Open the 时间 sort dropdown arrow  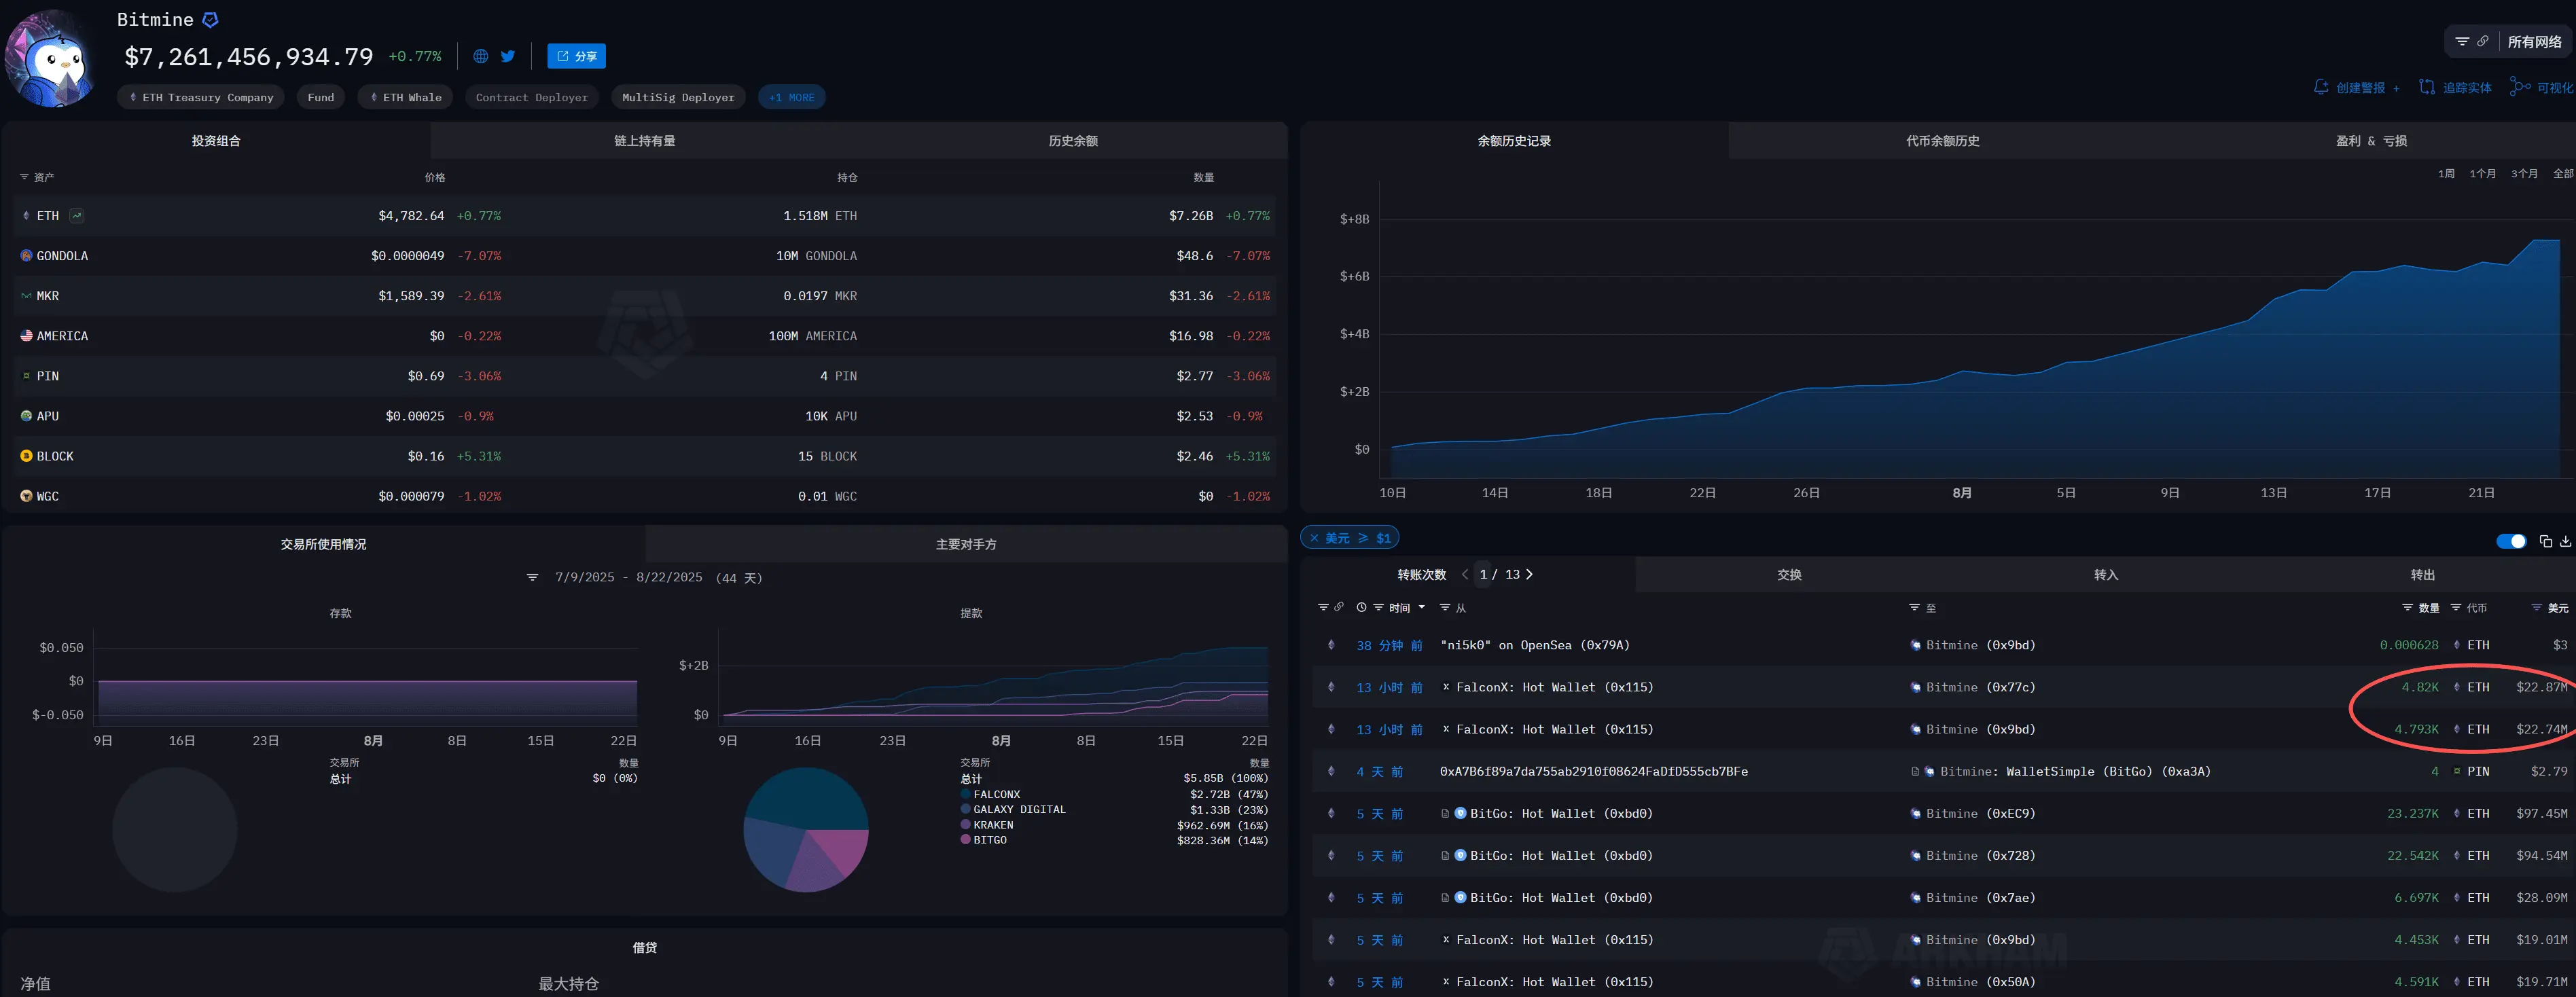(1421, 607)
